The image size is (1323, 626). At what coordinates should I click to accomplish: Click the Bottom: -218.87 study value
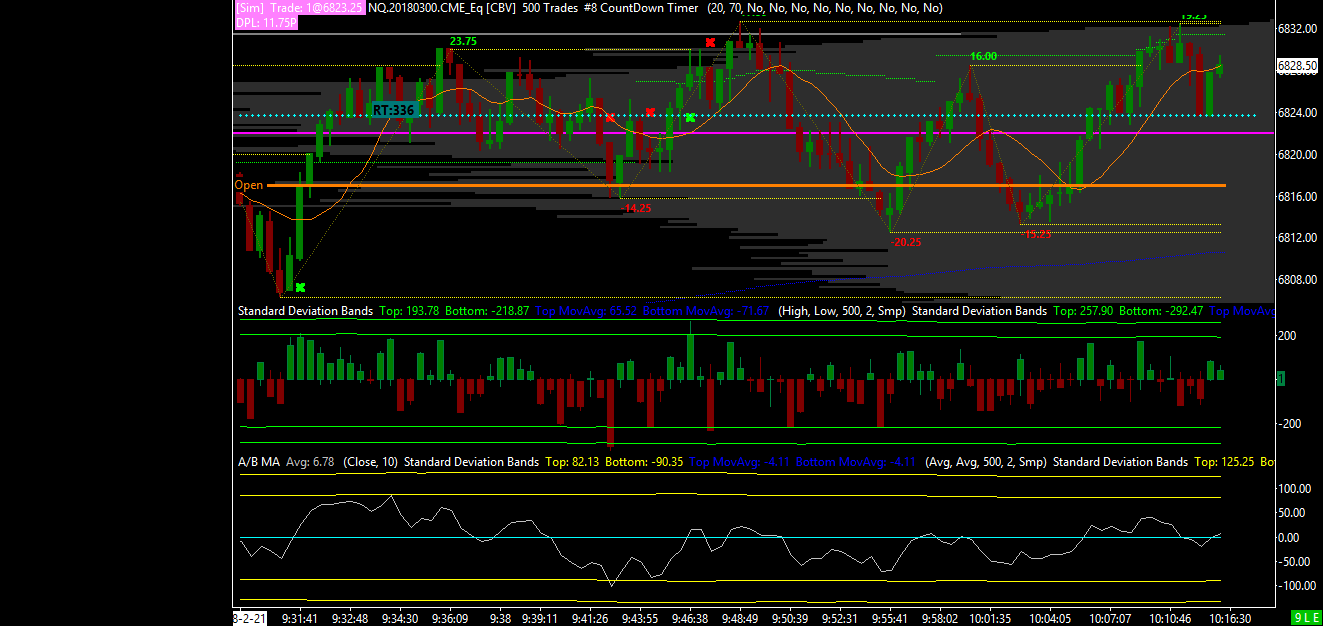[x=489, y=311]
